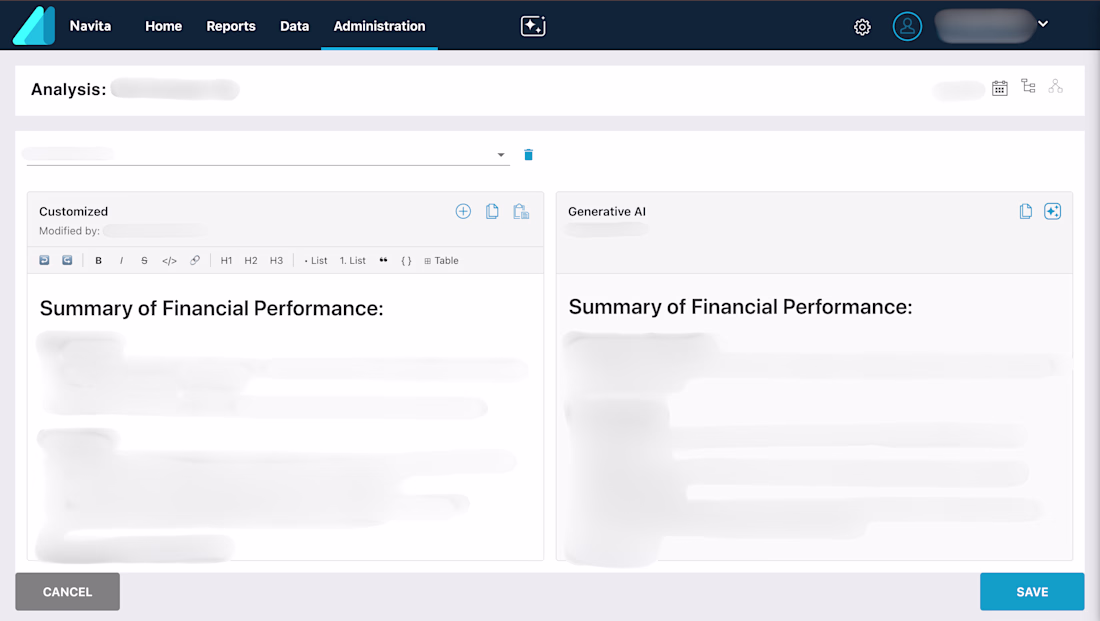The image size is (1100, 621).
Task: Click the org structure icon in Analysis header
Action: click(1056, 86)
